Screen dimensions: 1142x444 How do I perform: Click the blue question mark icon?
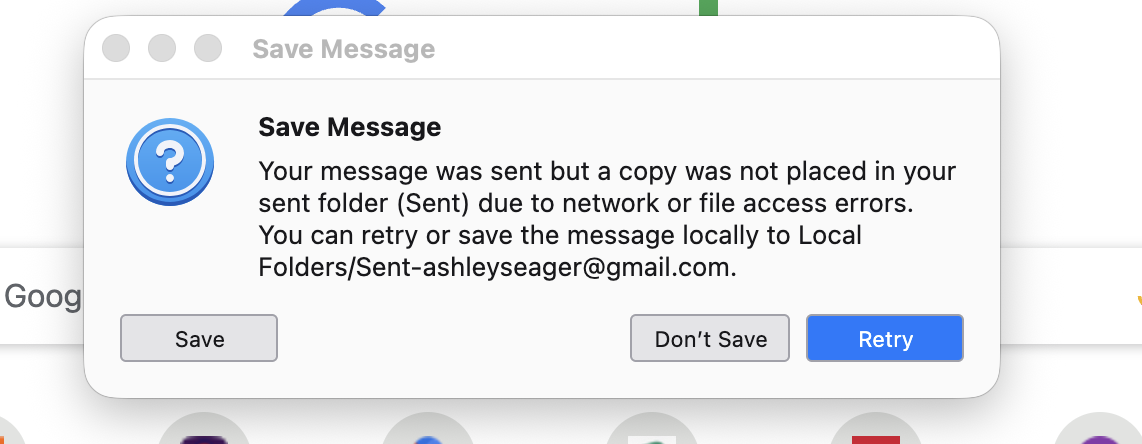[x=170, y=160]
